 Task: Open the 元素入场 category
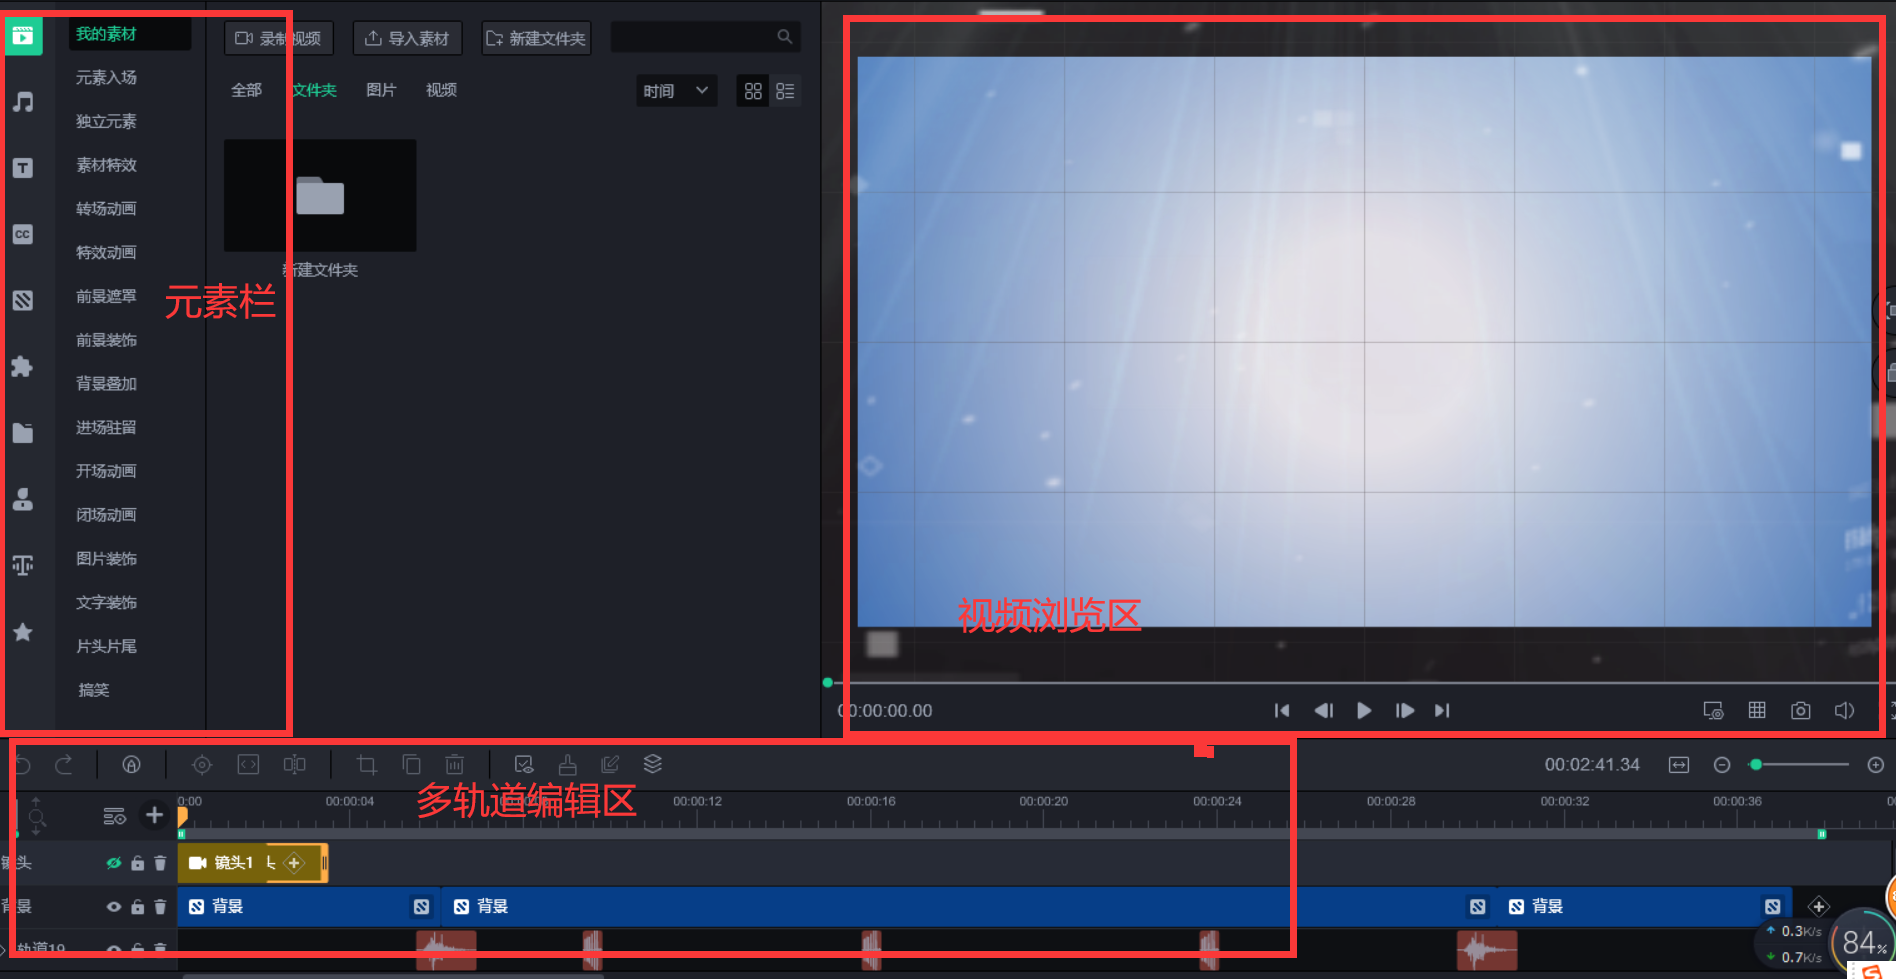tap(106, 77)
